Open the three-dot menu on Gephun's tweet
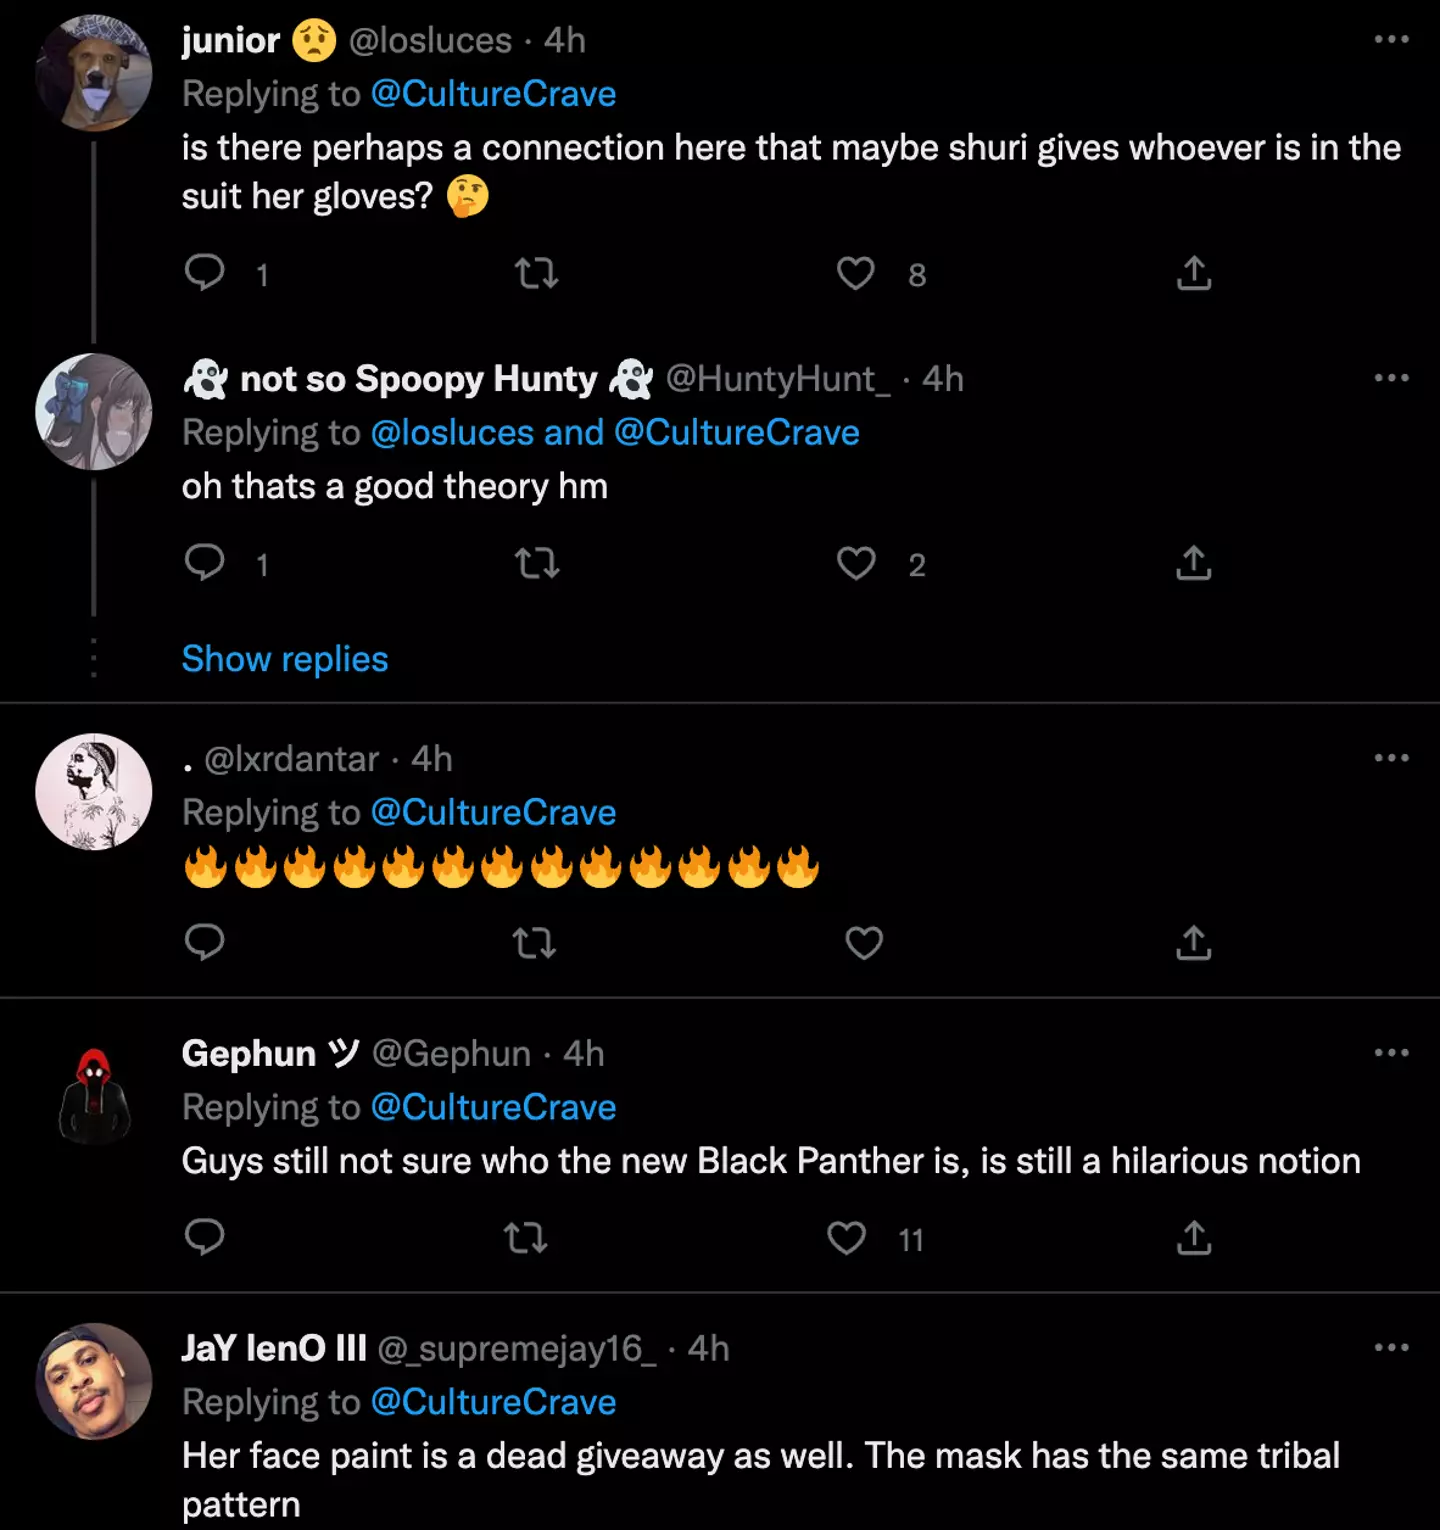This screenshot has height=1530, width=1440. [x=1390, y=1051]
